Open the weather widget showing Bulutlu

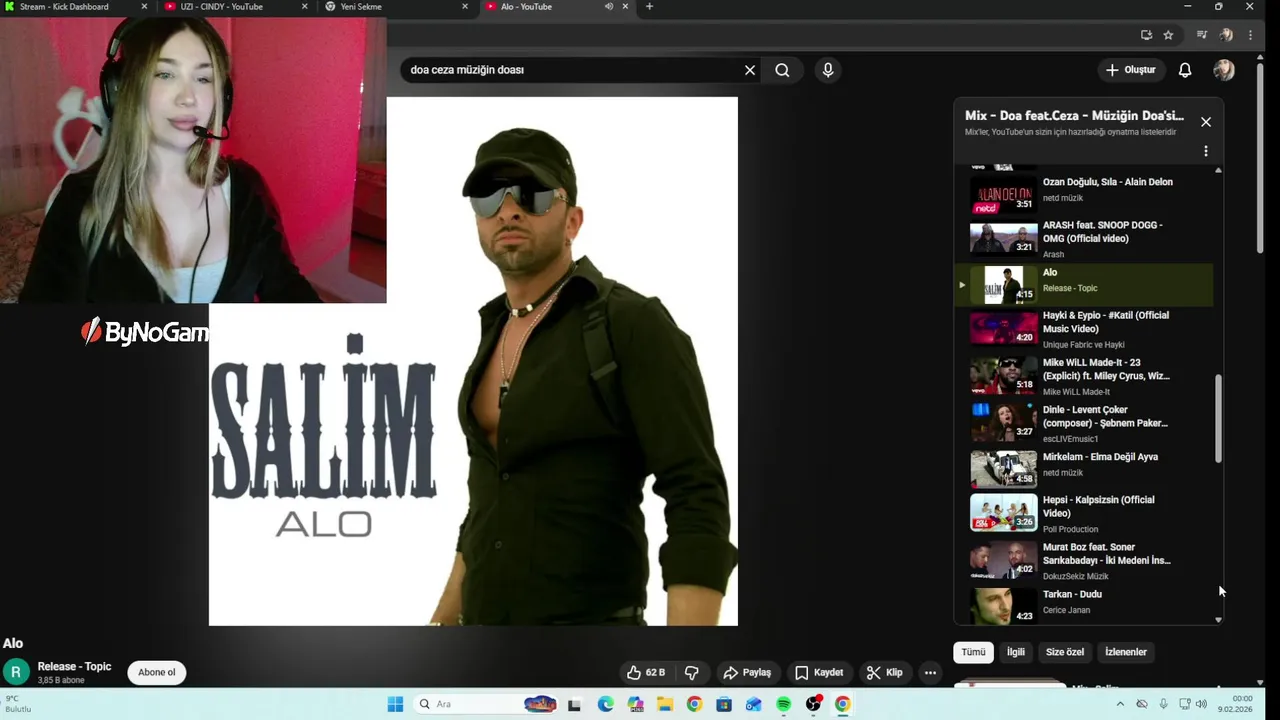coord(19,704)
